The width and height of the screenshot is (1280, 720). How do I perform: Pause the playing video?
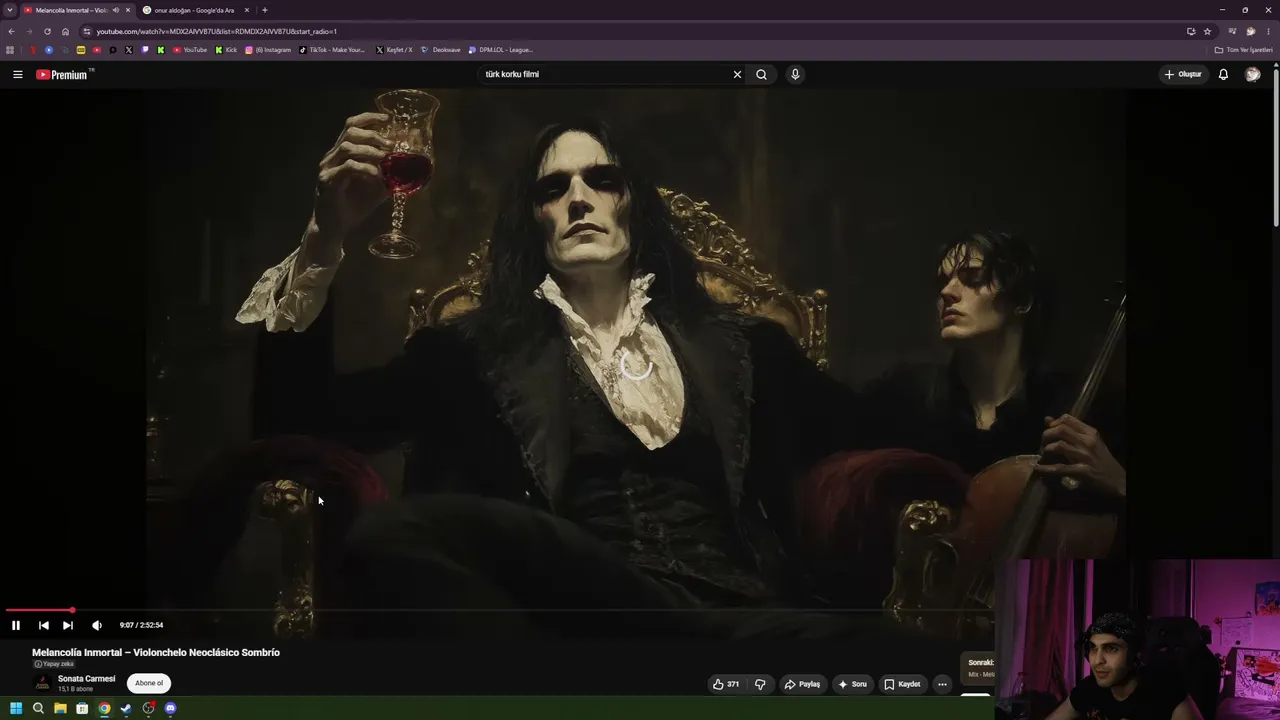click(x=16, y=625)
